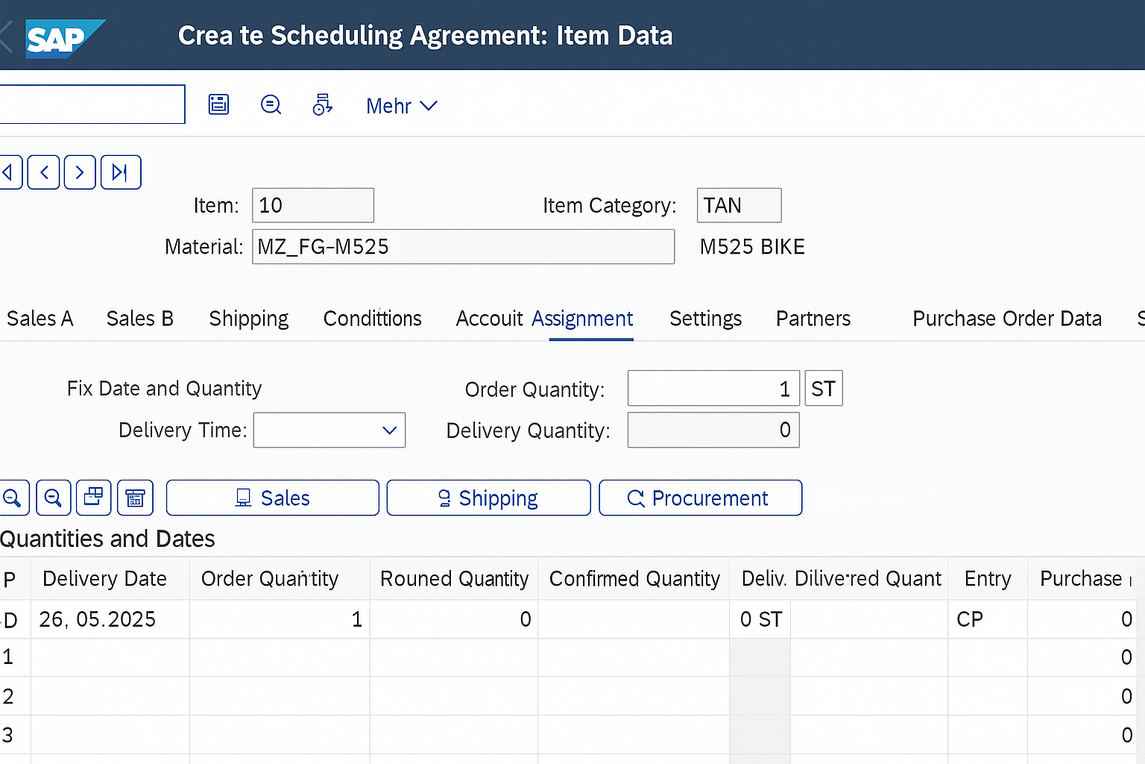Click the Delivery Date column header
The width and height of the screenshot is (1145, 764).
coord(110,579)
